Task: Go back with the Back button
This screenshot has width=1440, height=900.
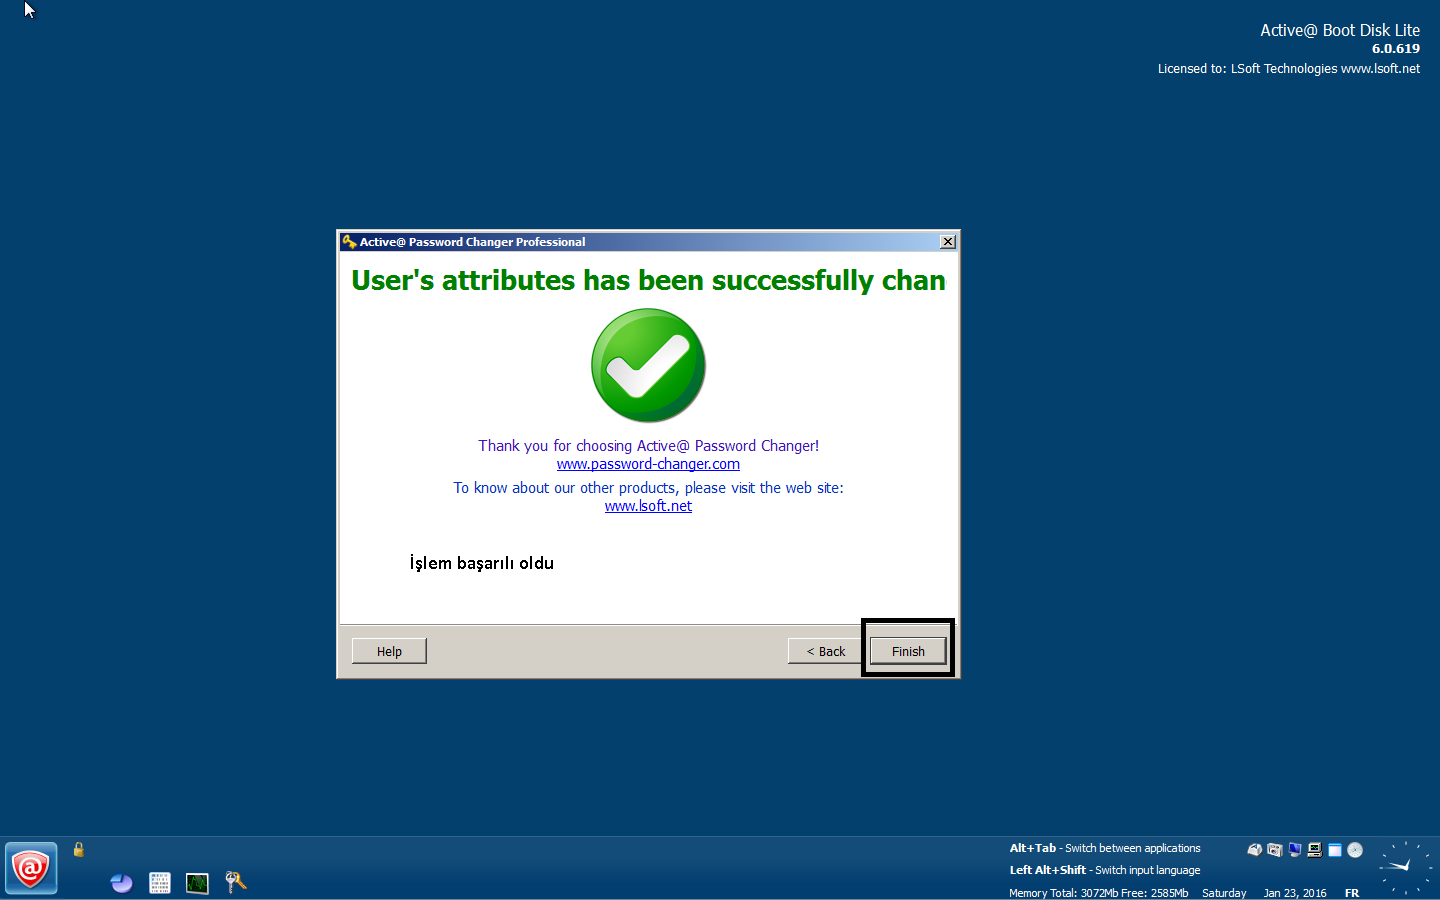Action: (x=826, y=651)
